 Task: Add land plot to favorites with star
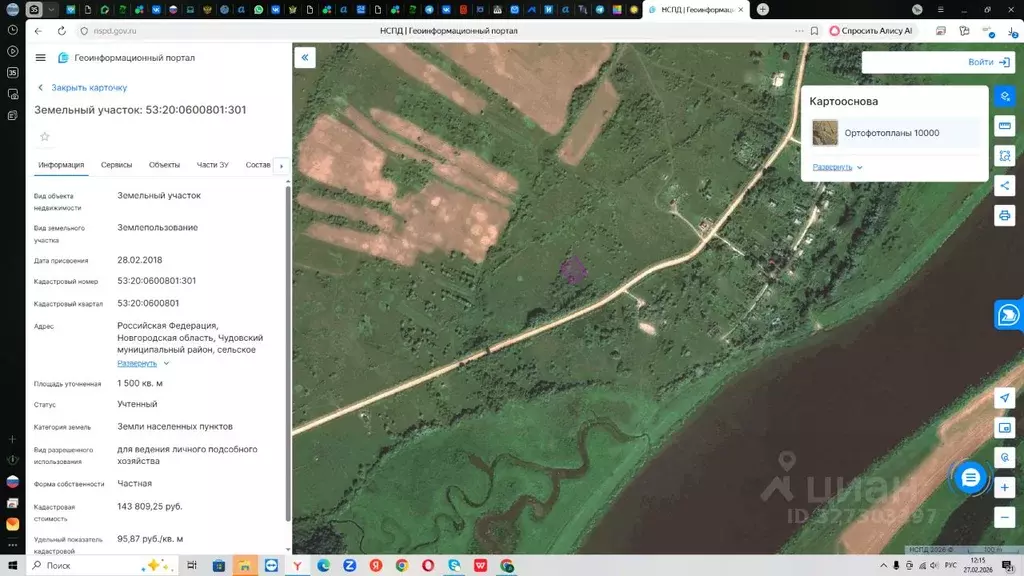[x=44, y=137]
